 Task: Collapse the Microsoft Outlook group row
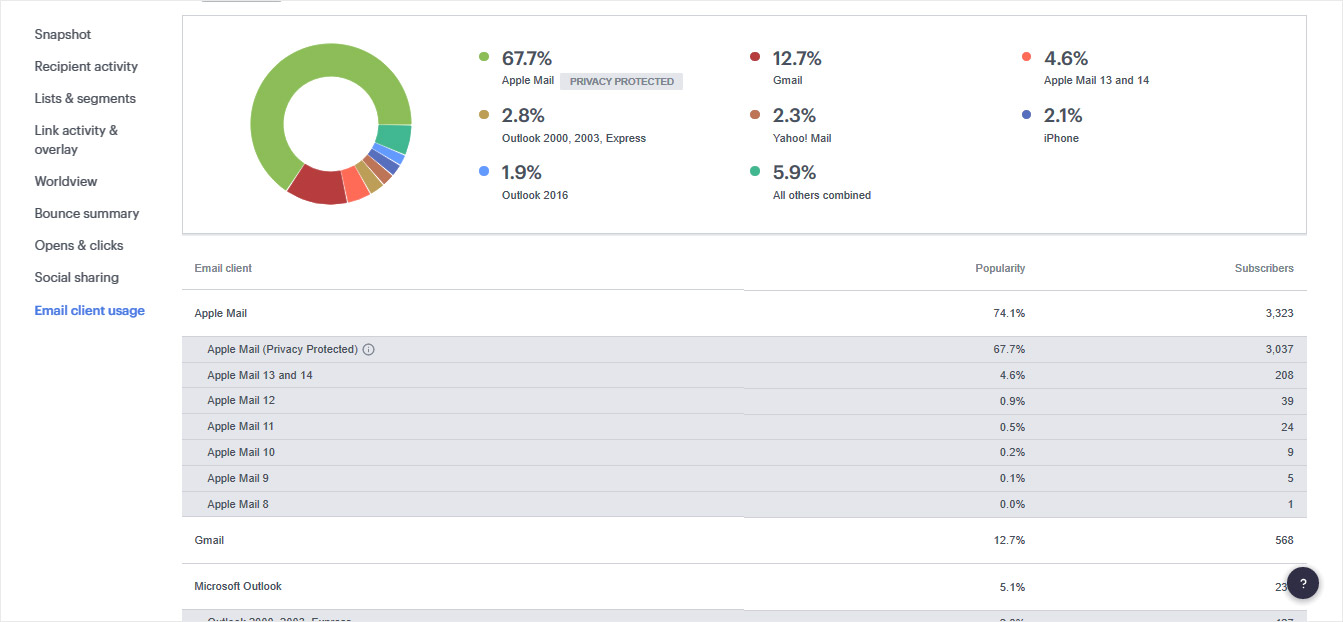[x=744, y=586]
